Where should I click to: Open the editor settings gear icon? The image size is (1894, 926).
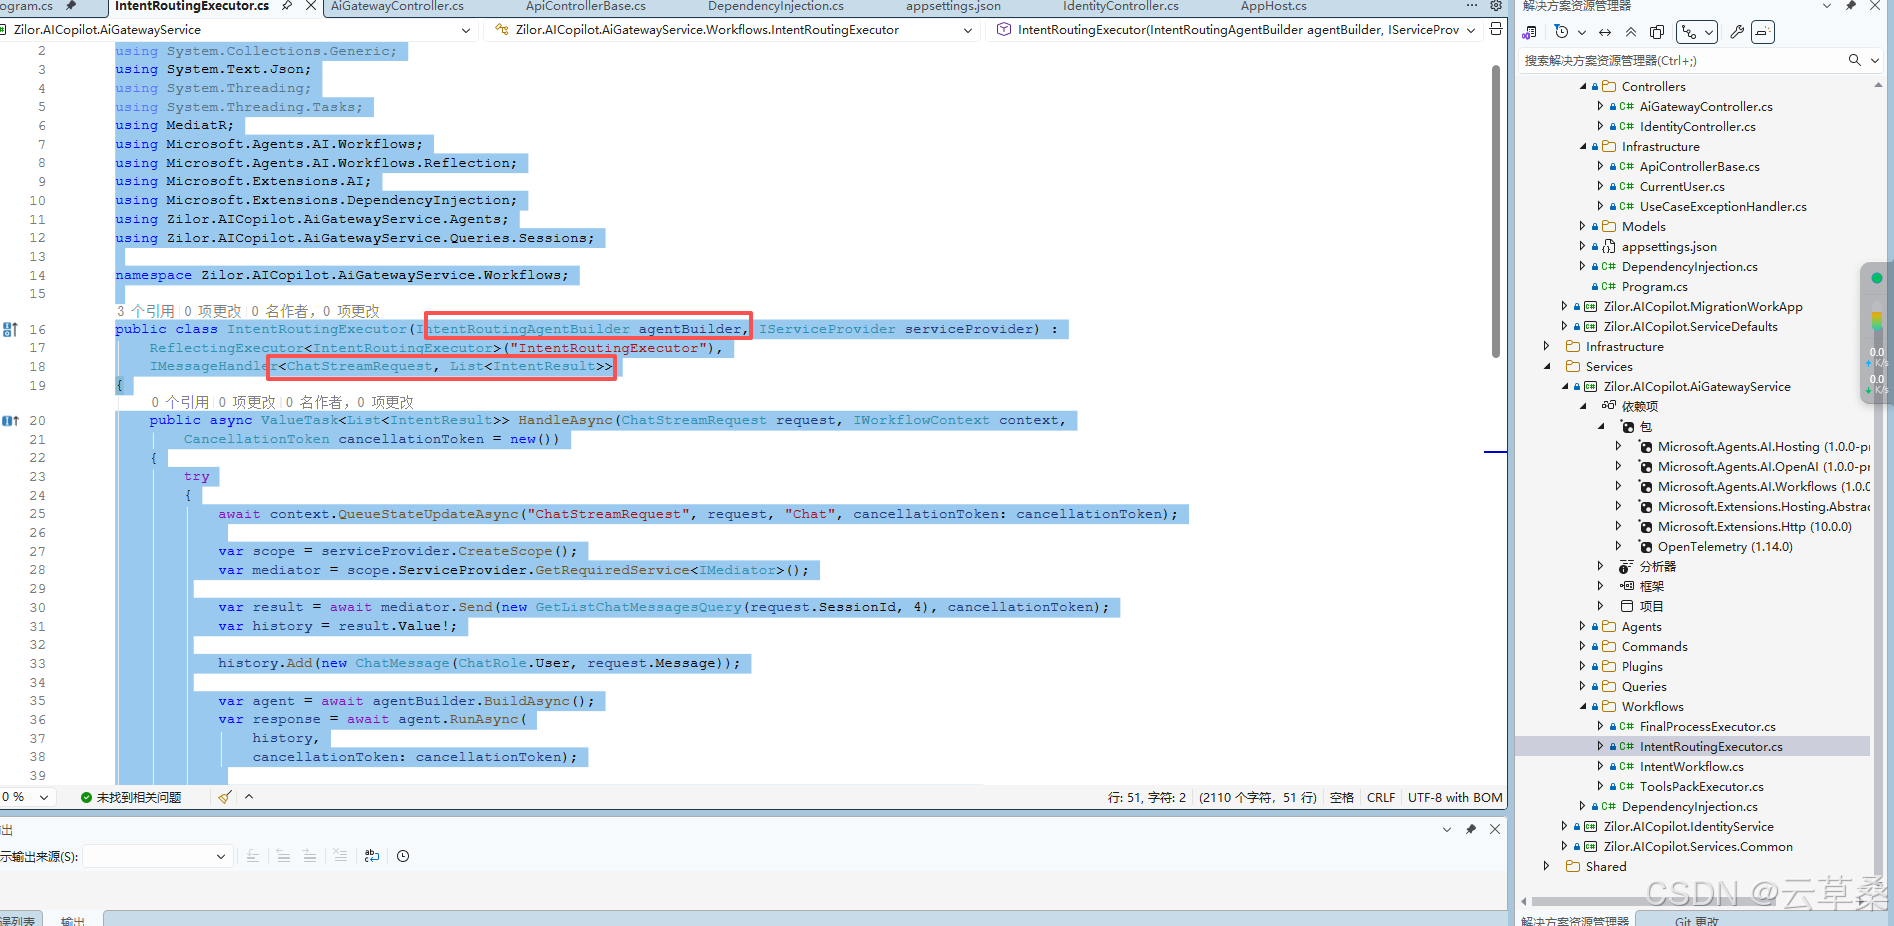tap(1496, 7)
